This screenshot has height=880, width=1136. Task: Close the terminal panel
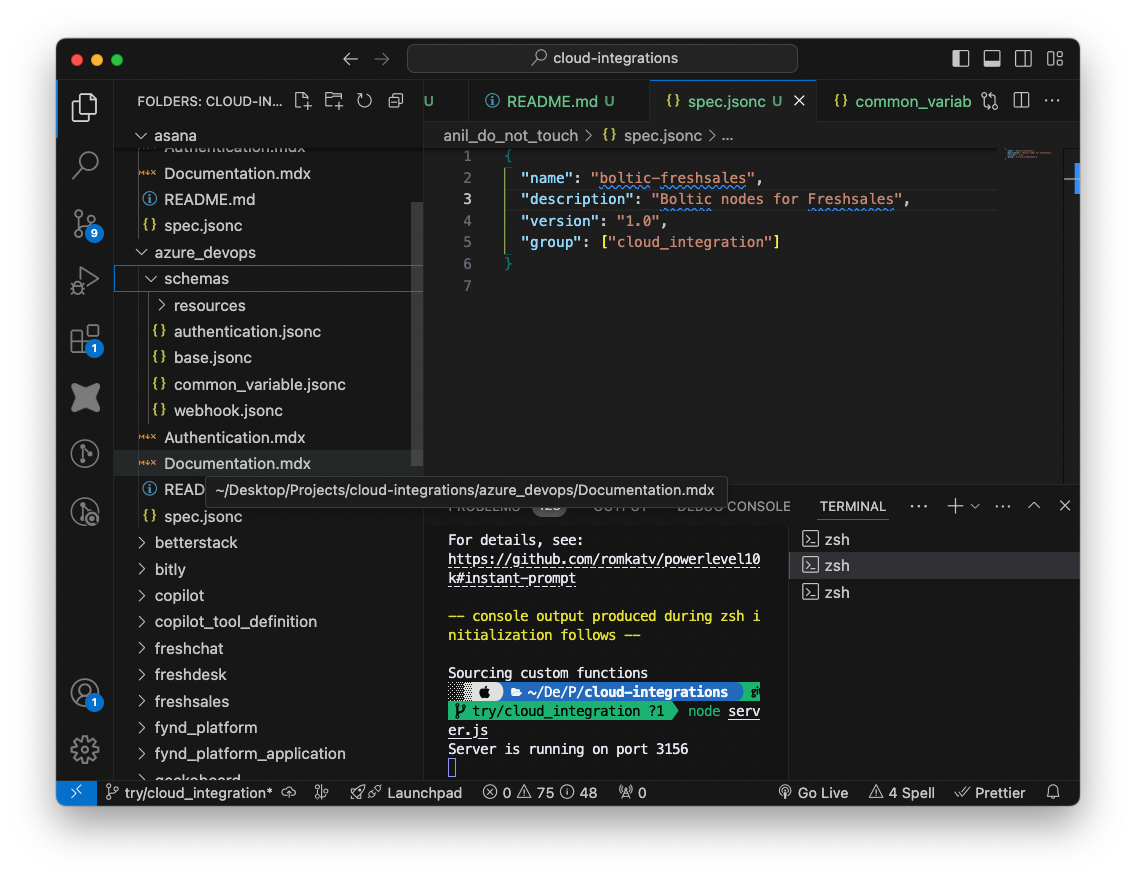coord(1064,506)
